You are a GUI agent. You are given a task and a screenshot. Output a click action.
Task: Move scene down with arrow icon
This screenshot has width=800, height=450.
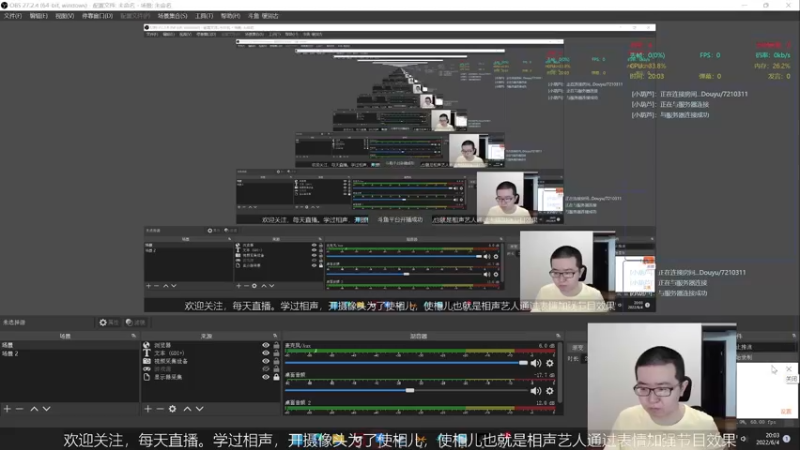(46, 409)
